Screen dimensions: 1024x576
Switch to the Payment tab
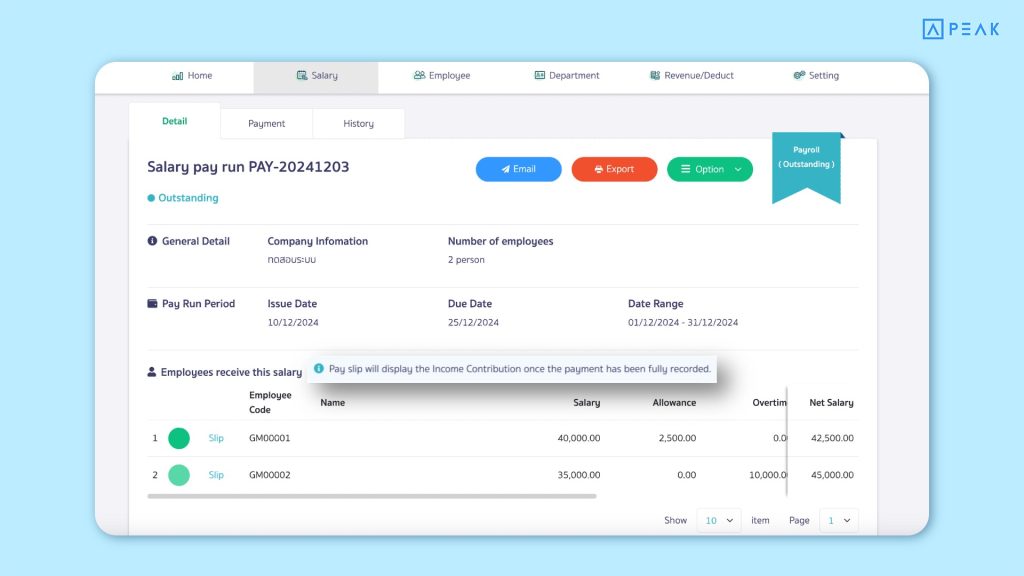coord(266,124)
